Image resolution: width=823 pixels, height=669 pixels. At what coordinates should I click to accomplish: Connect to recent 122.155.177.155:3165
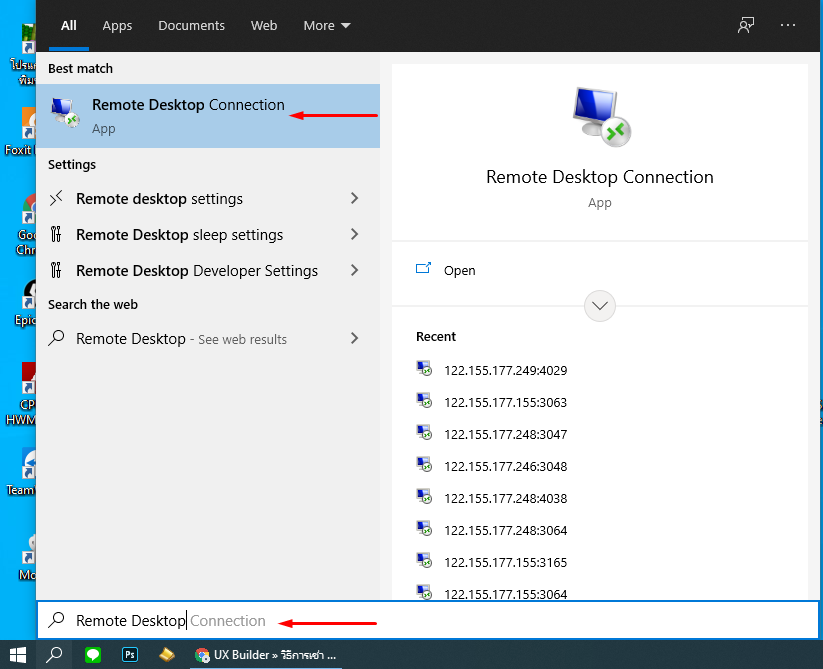(505, 562)
